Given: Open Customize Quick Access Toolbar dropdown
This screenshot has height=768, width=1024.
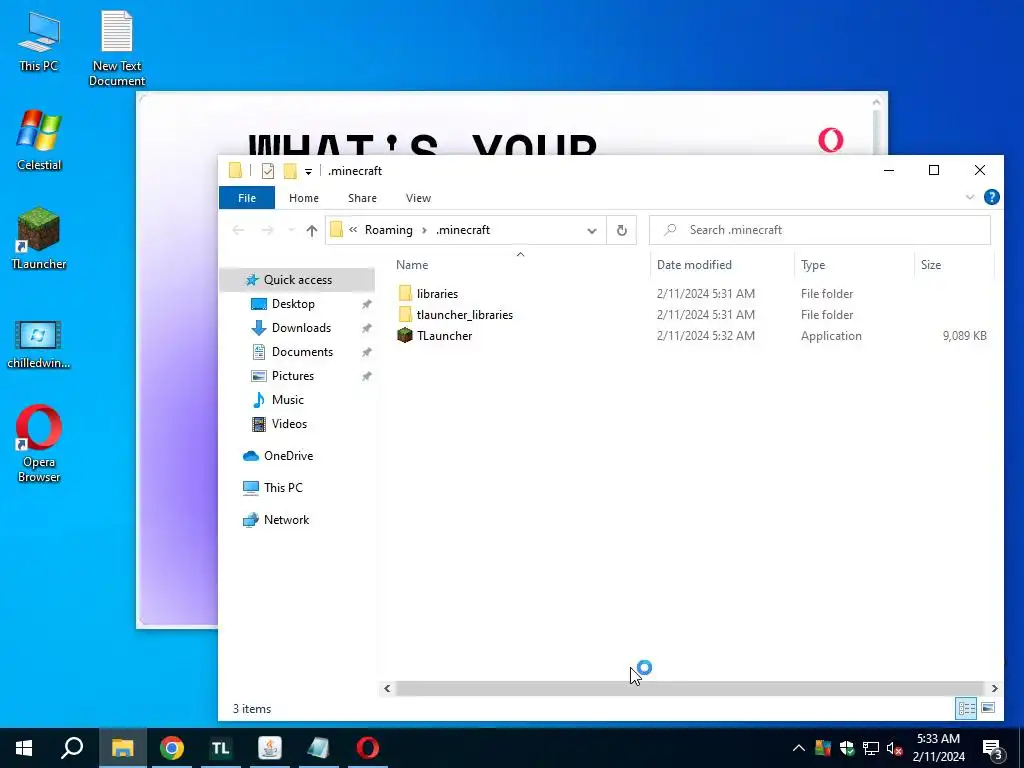Looking at the screenshot, I should (x=308, y=172).
